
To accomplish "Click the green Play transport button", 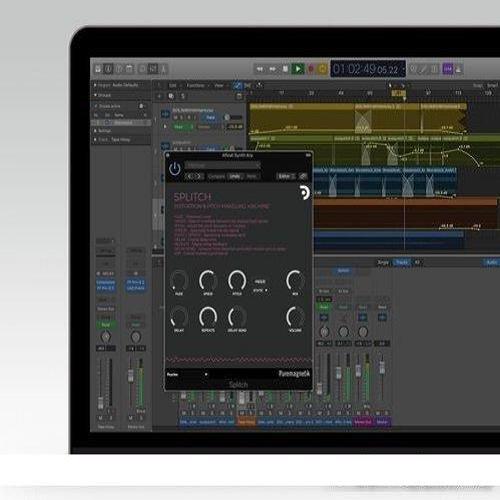I will pos(298,69).
